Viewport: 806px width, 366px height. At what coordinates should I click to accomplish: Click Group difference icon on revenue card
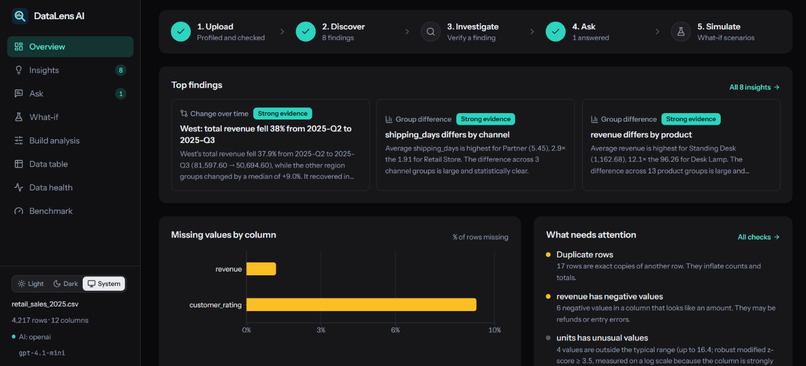tap(595, 119)
